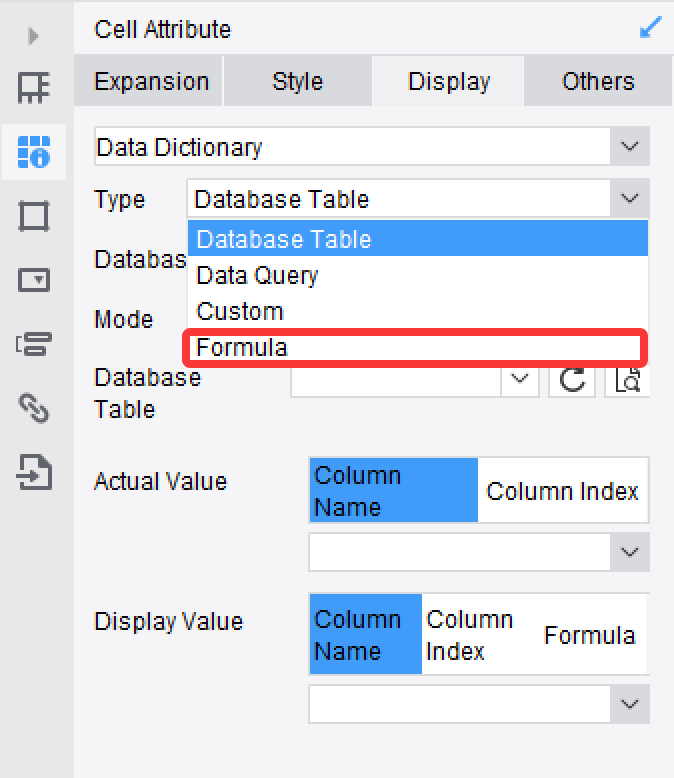The width and height of the screenshot is (674, 778).
Task: Click the Display Value label
Action: (x=169, y=621)
